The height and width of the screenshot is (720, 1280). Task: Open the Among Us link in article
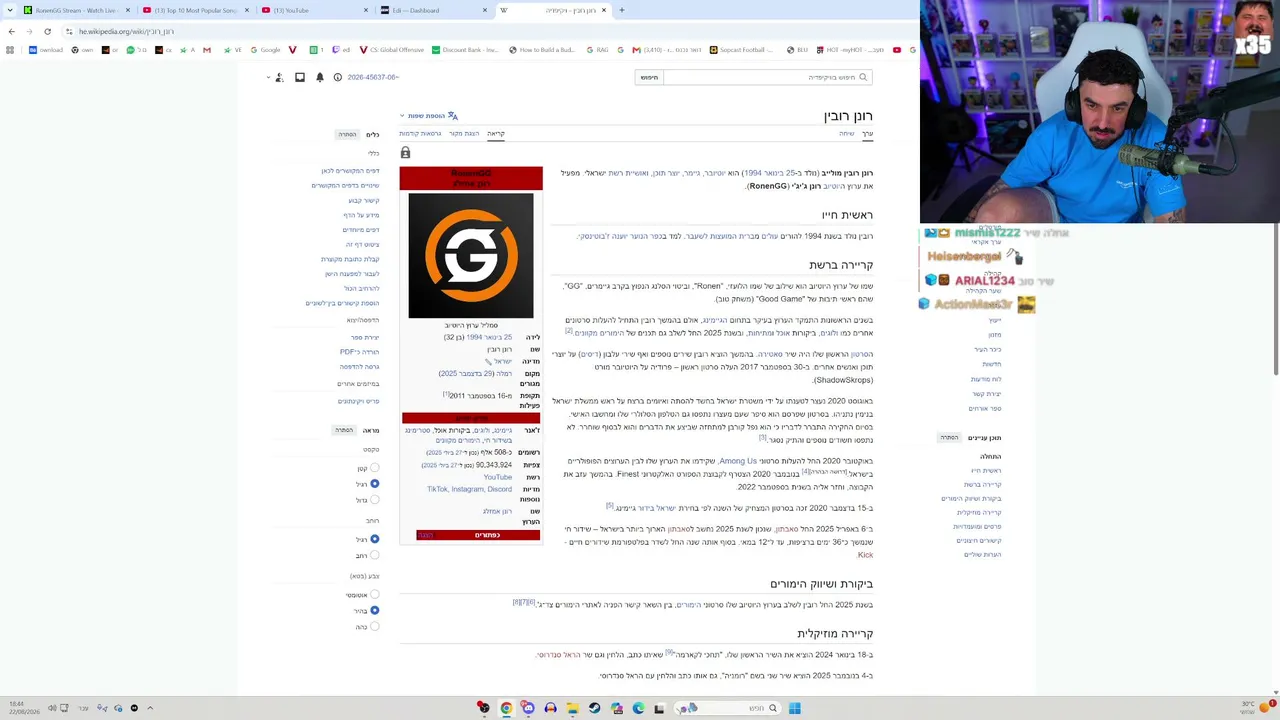click(x=738, y=461)
